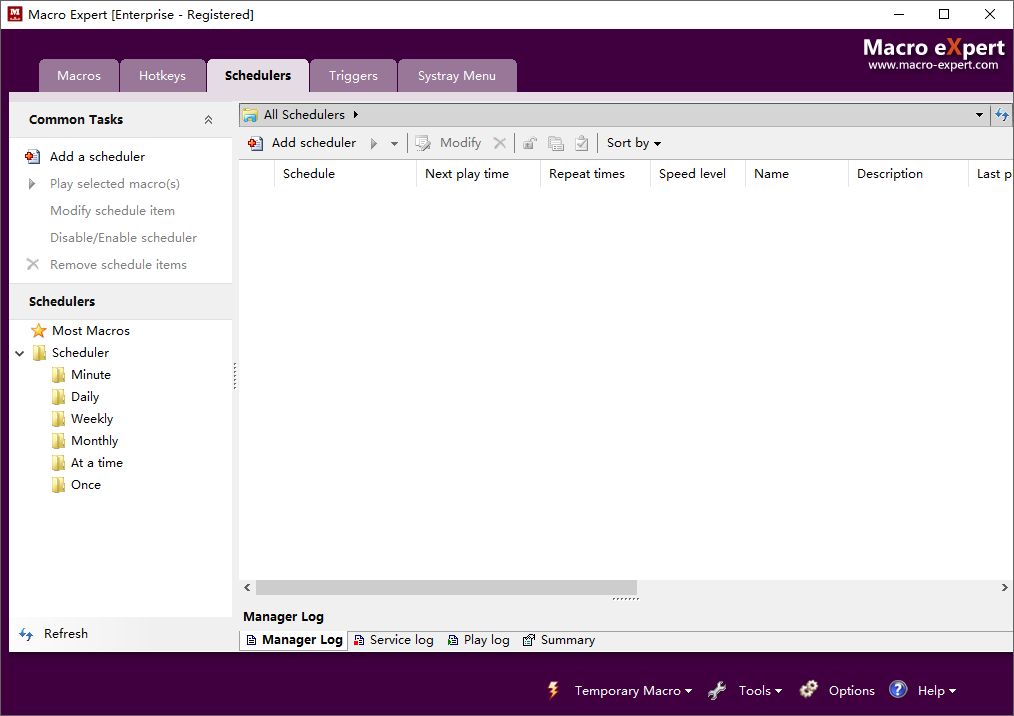Switch to the Hotkeys tab
The height and width of the screenshot is (716, 1014).
click(162, 76)
